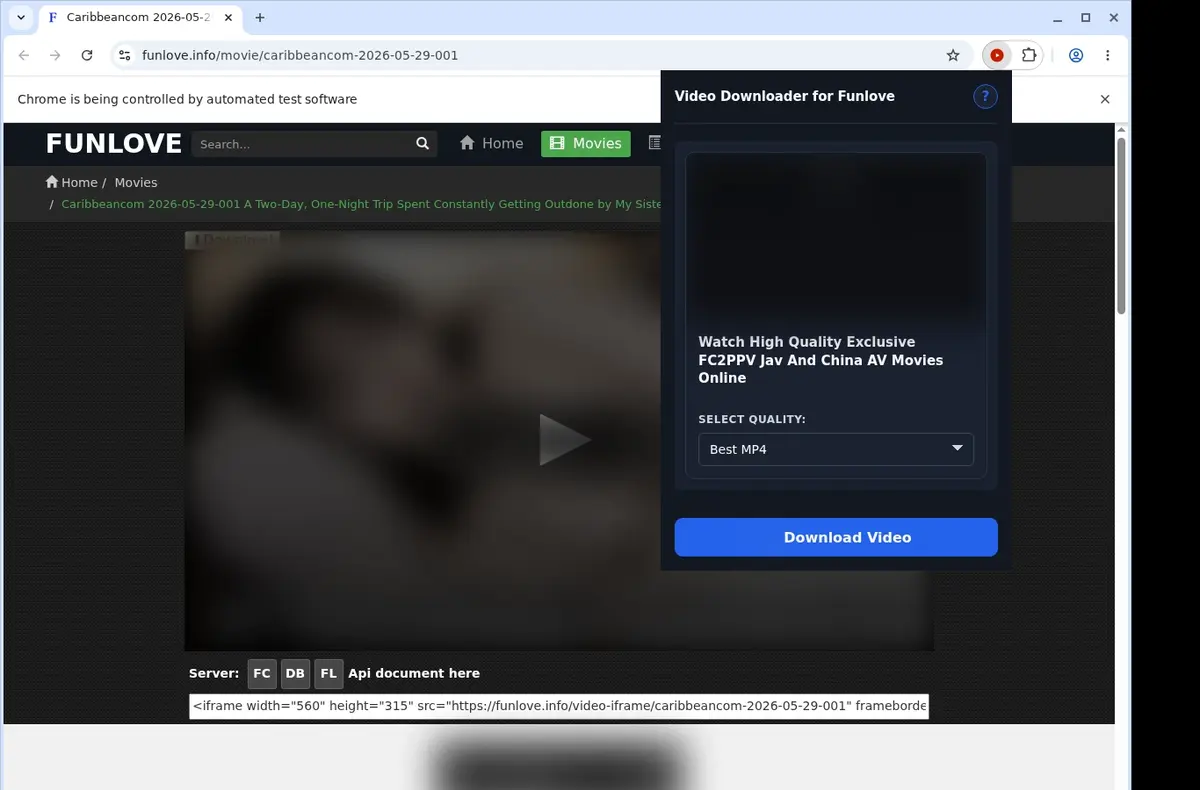Click the iframe embed code field
Viewport: 1200px width, 790px height.
[559, 706]
